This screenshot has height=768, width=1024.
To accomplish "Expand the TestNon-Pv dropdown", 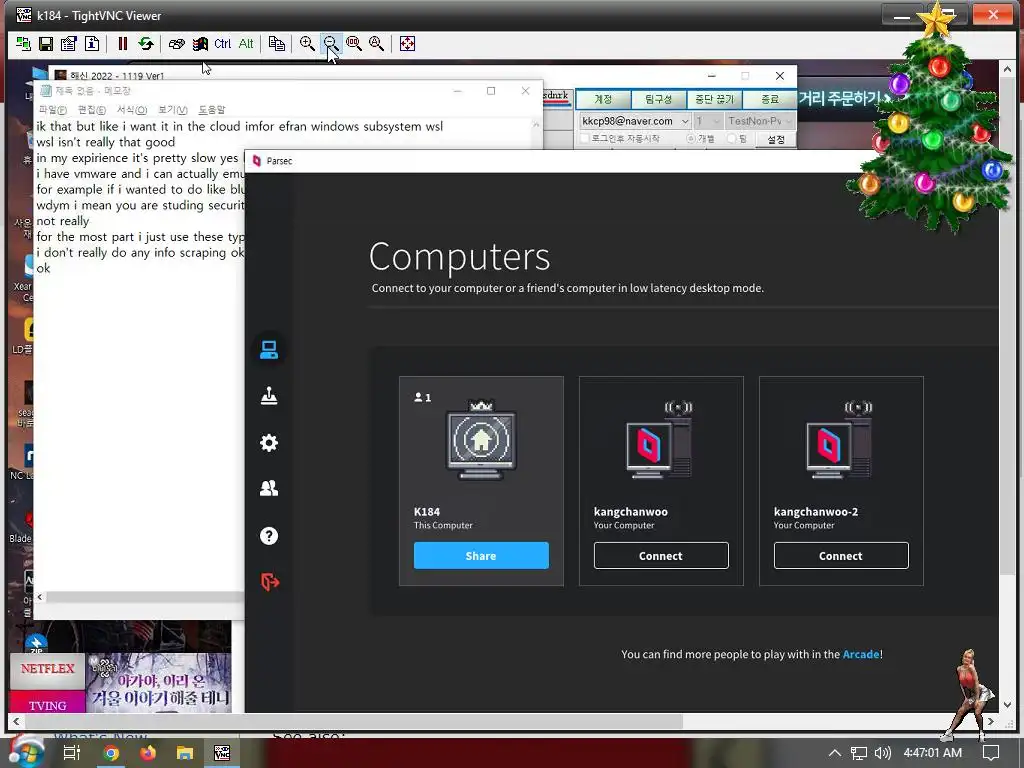I will (789, 121).
